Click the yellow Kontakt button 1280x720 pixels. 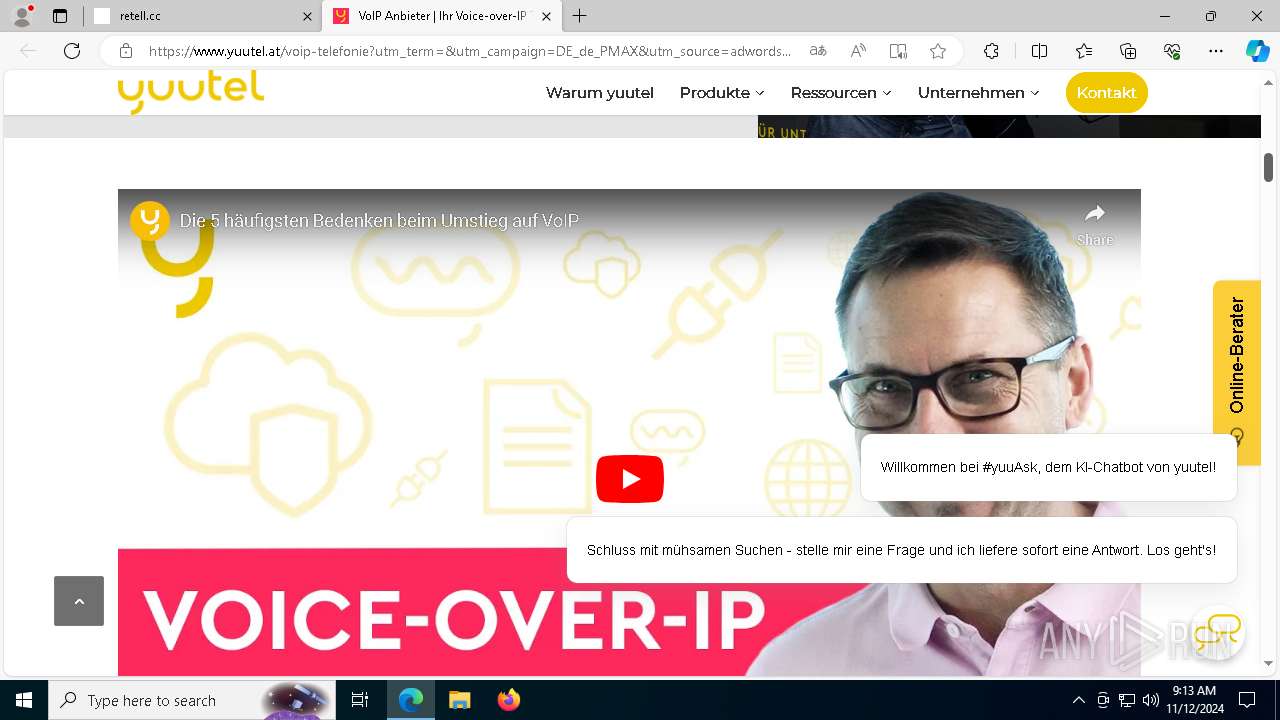tap(1107, 93)
